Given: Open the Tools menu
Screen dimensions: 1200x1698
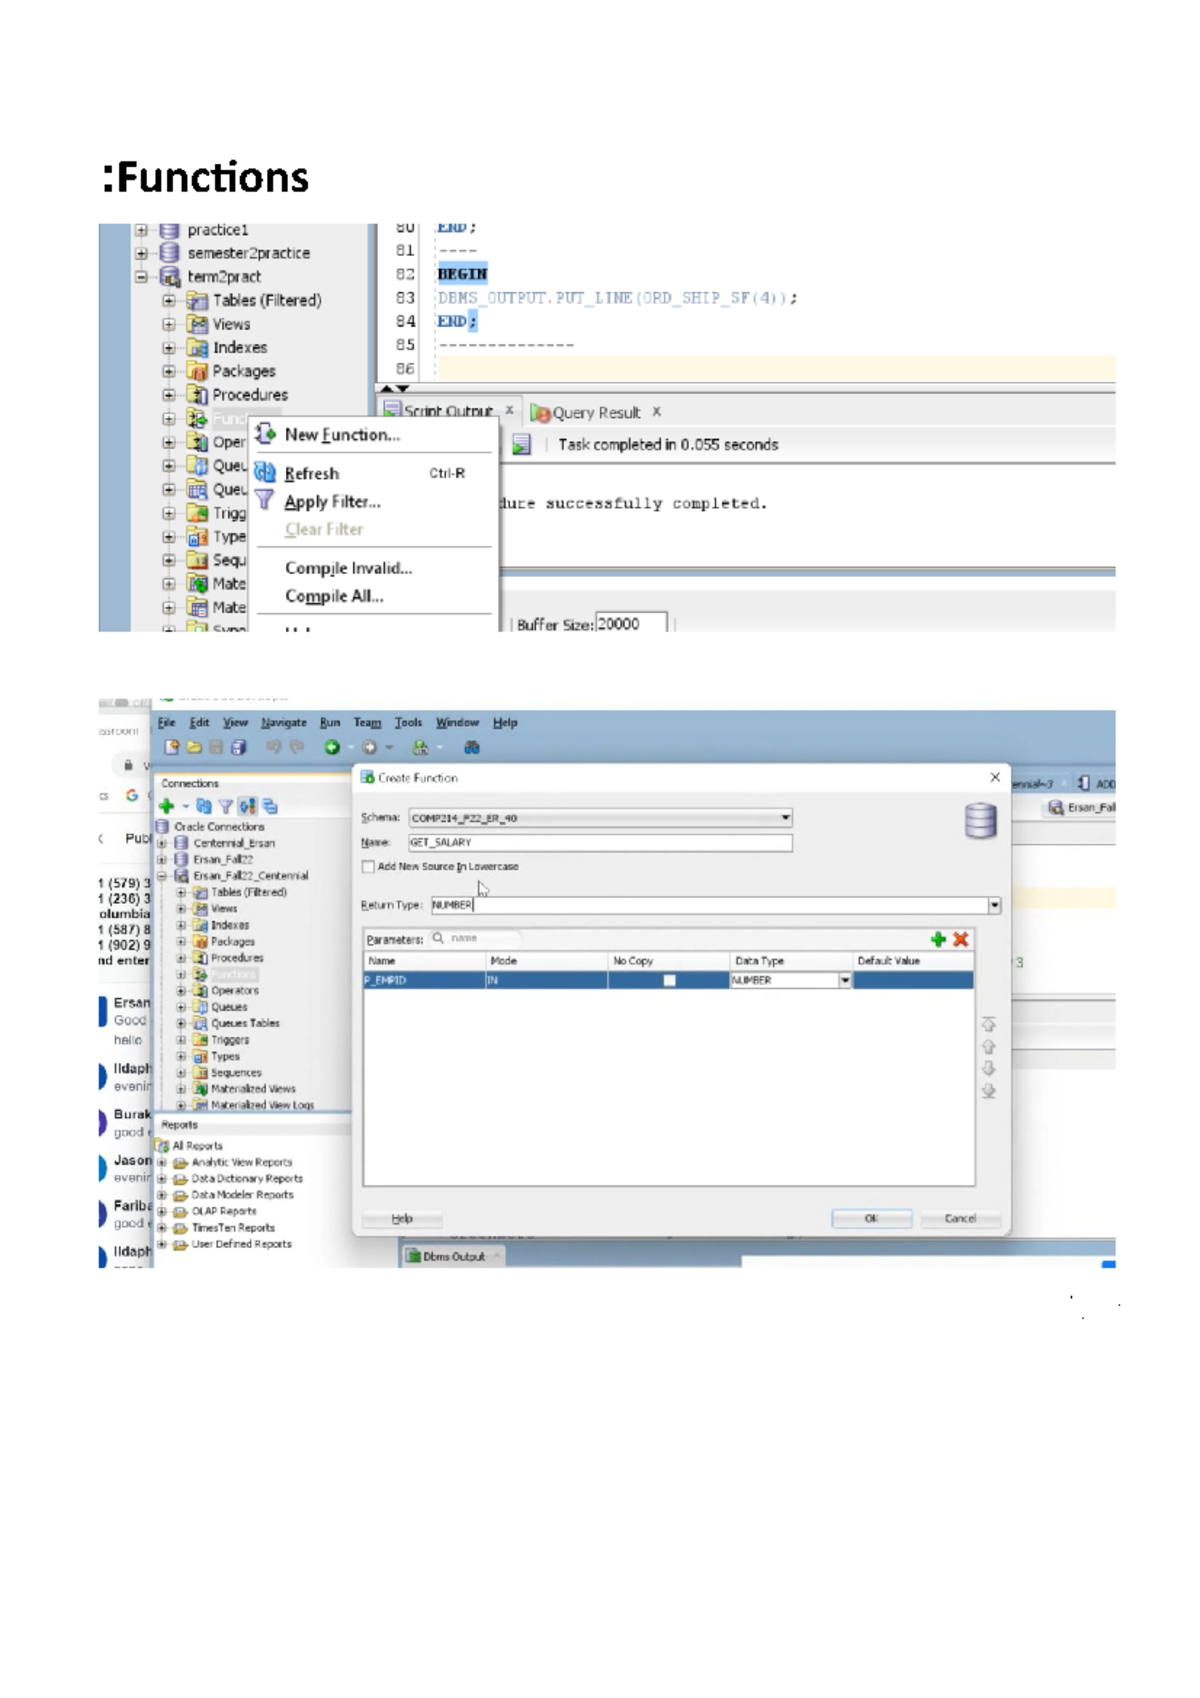Looking at the screenshot, I should coord(408,722).
